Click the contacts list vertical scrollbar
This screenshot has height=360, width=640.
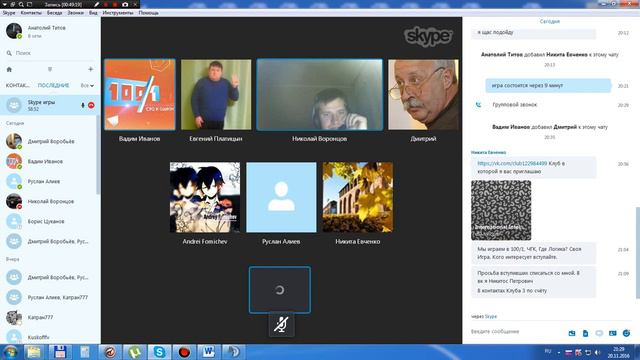pyautogui.click(x=98, y=155)
